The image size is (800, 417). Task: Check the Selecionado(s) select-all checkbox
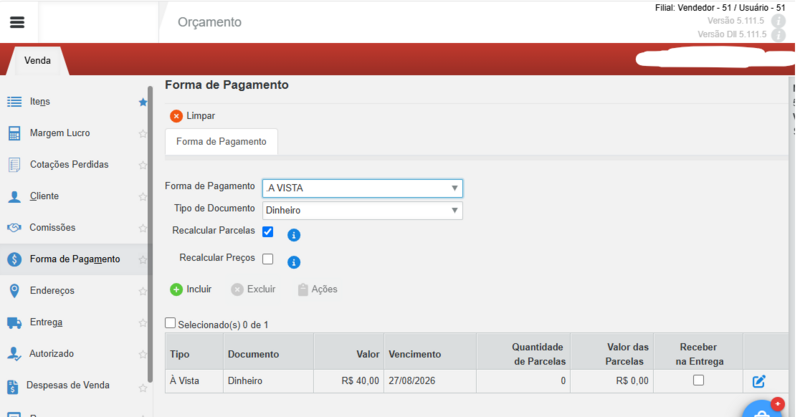click(x=170, y=323)
